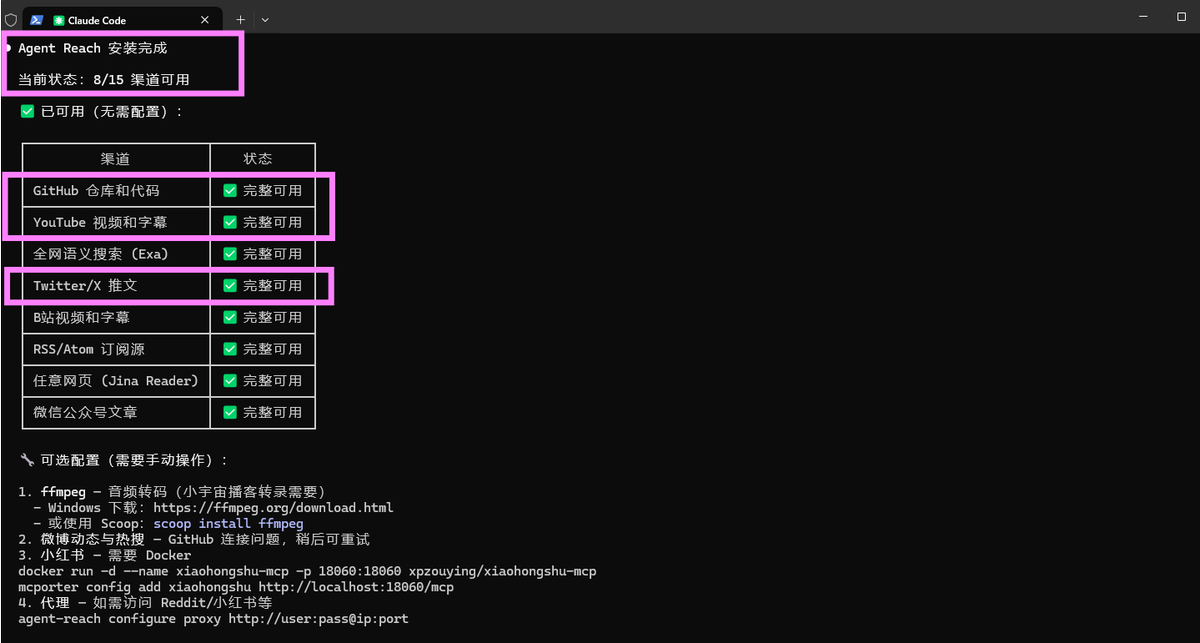Open a new terminal tab with the plus button
The height and width of the screenshot is (643, 1200).
[240, 19]
